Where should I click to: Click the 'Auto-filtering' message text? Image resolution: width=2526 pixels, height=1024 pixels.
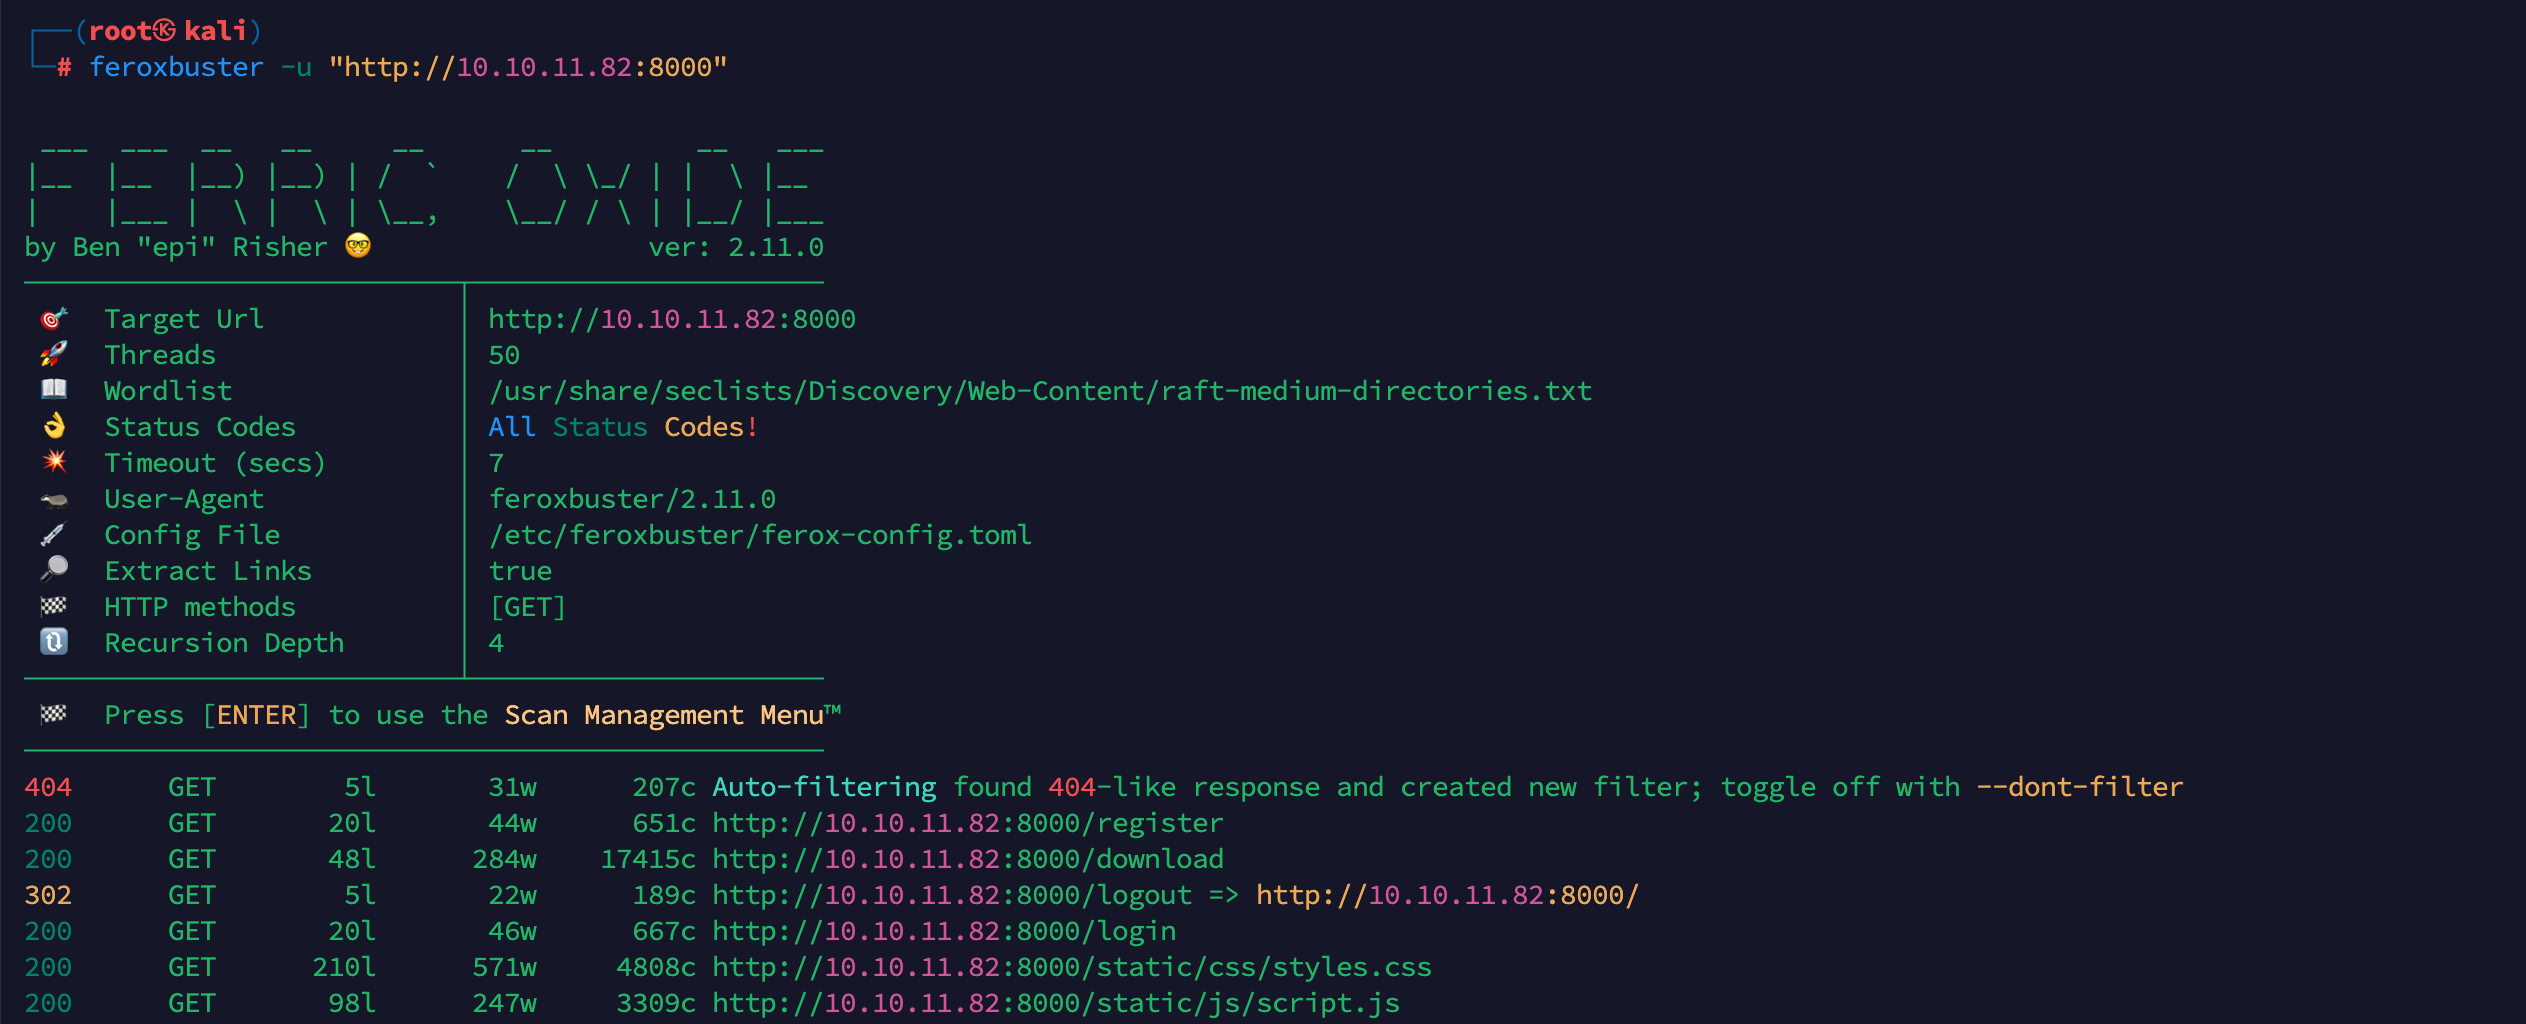pyautogui.click(x=824, y=787)
